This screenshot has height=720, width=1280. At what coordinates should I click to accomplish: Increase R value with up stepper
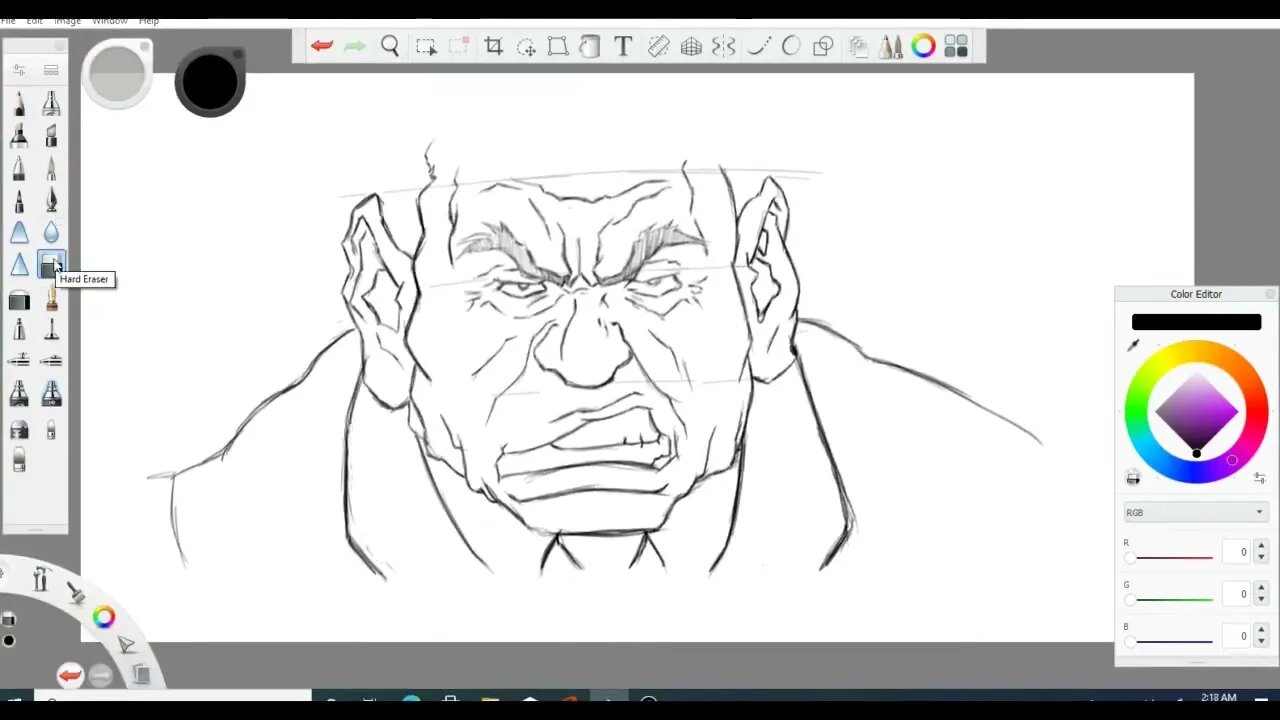(1261, 546)
